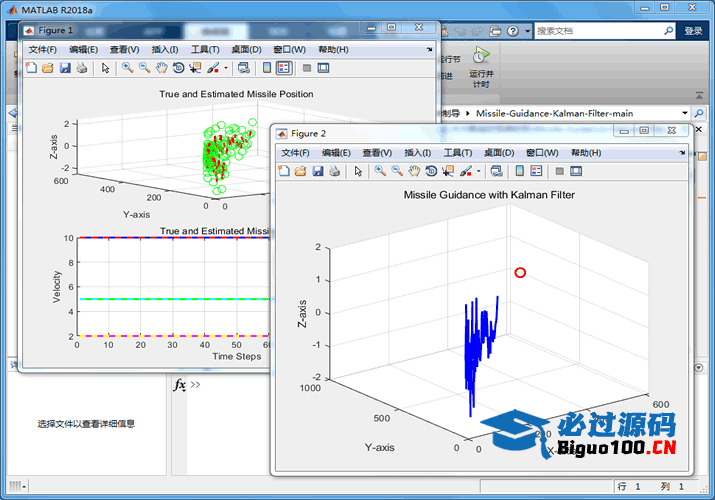
Task: Click 运行并计时 button in MATLAB toolstrip
Action: tap(481, 67)
